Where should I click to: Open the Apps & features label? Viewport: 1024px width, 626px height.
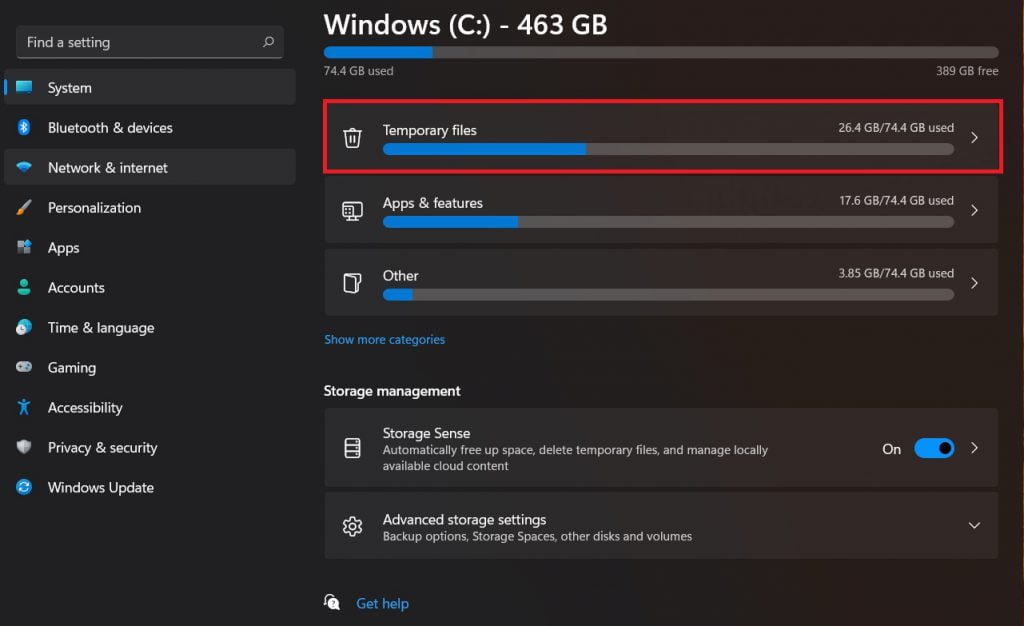tap(432, 203)
